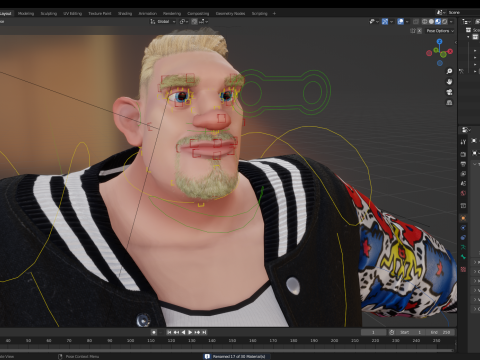Open the View Layer properties tab
This screenshot has width=480, height=360.
coord(463,174)
